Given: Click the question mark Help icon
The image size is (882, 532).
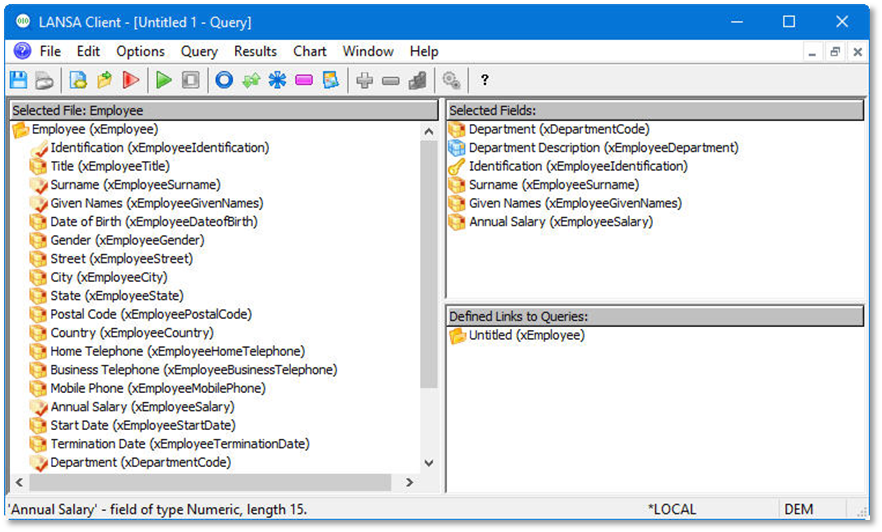Looking at the screenshot, I should tap(484, 80).
